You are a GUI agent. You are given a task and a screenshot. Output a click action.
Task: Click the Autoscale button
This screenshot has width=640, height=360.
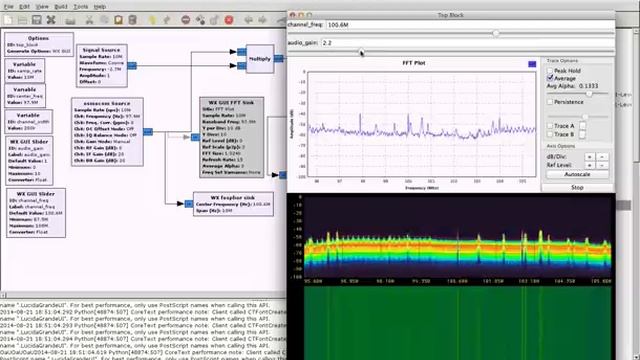(577, 174)
